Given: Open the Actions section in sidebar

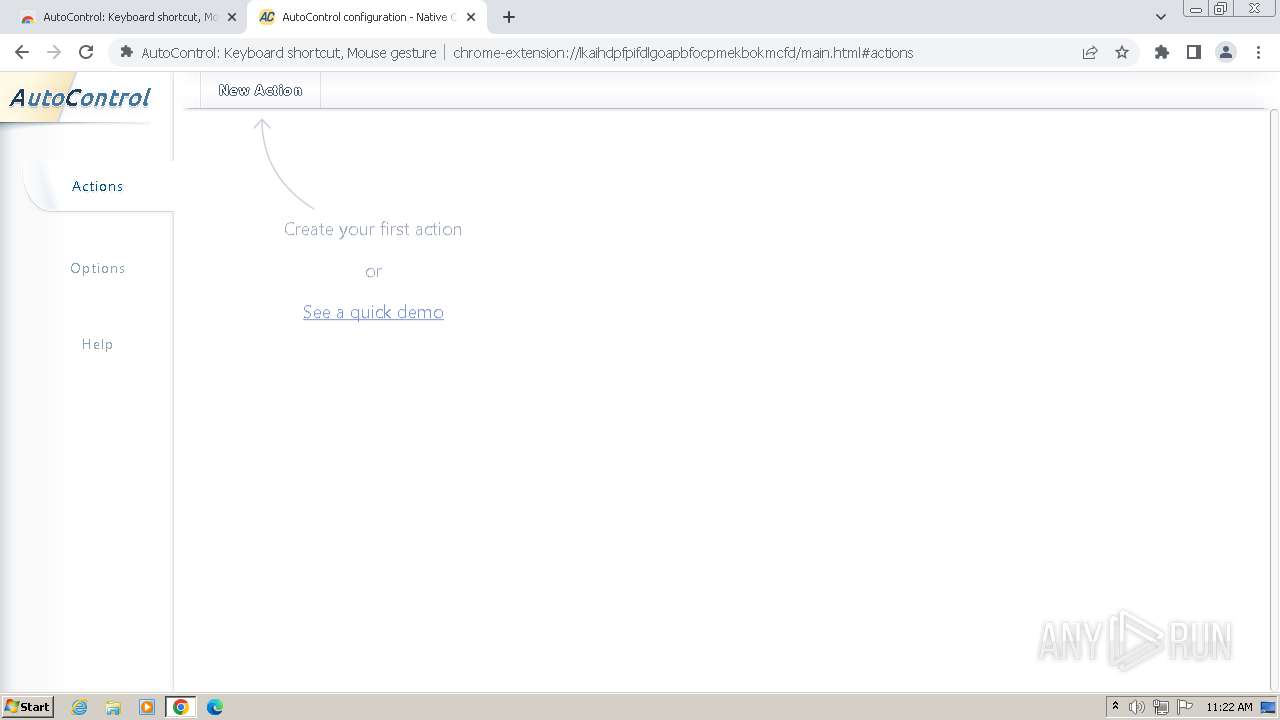Looking at the screenshot, I should pyautogui.click(x=98, y=186).
